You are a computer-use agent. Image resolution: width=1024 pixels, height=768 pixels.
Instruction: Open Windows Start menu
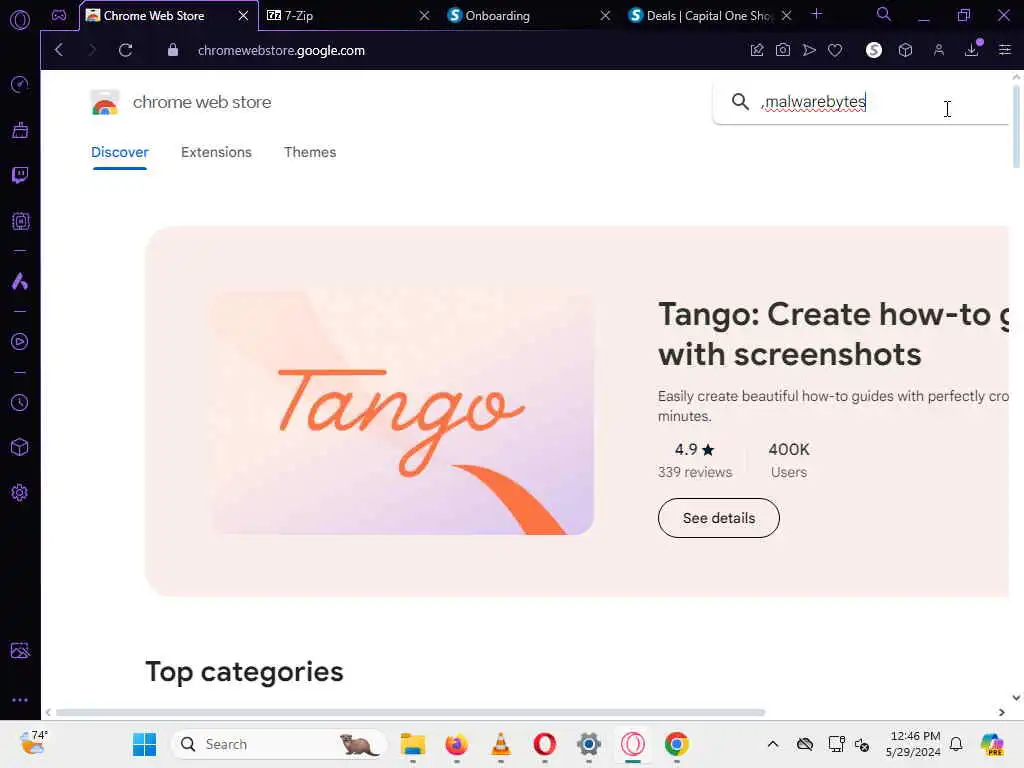click(144, 744)
